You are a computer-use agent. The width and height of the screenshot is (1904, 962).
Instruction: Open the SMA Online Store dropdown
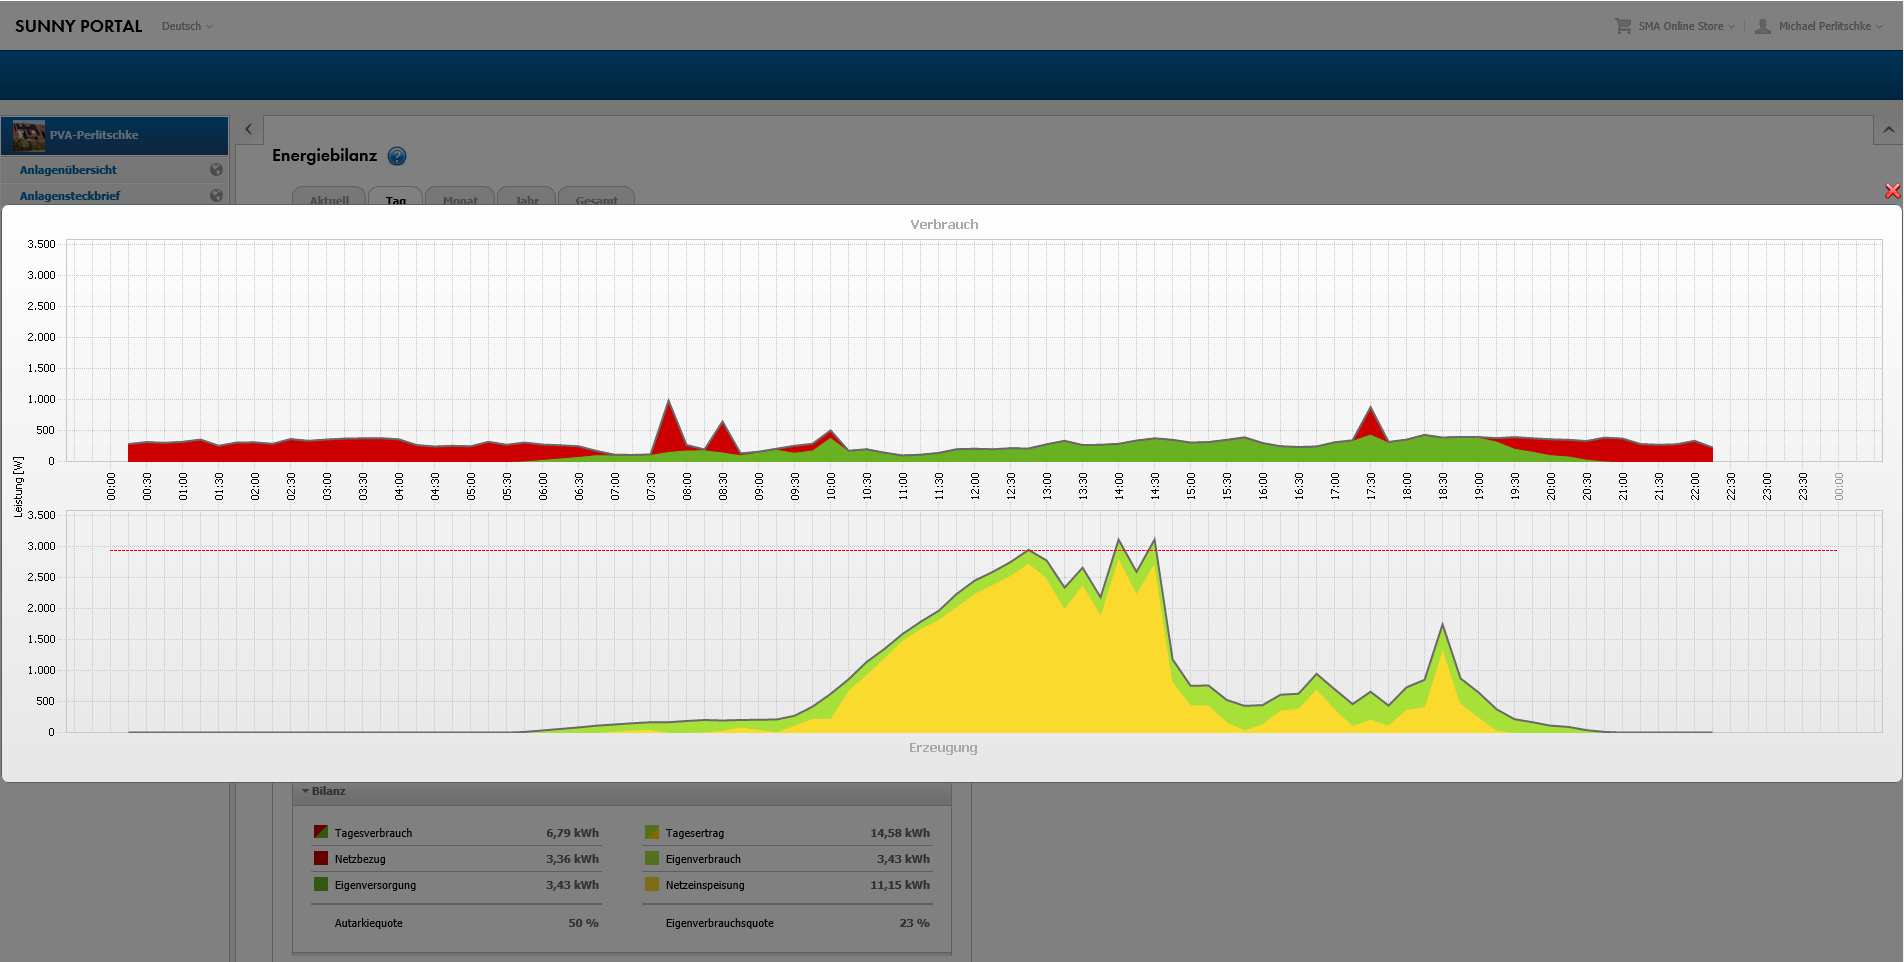point(1686,26)
